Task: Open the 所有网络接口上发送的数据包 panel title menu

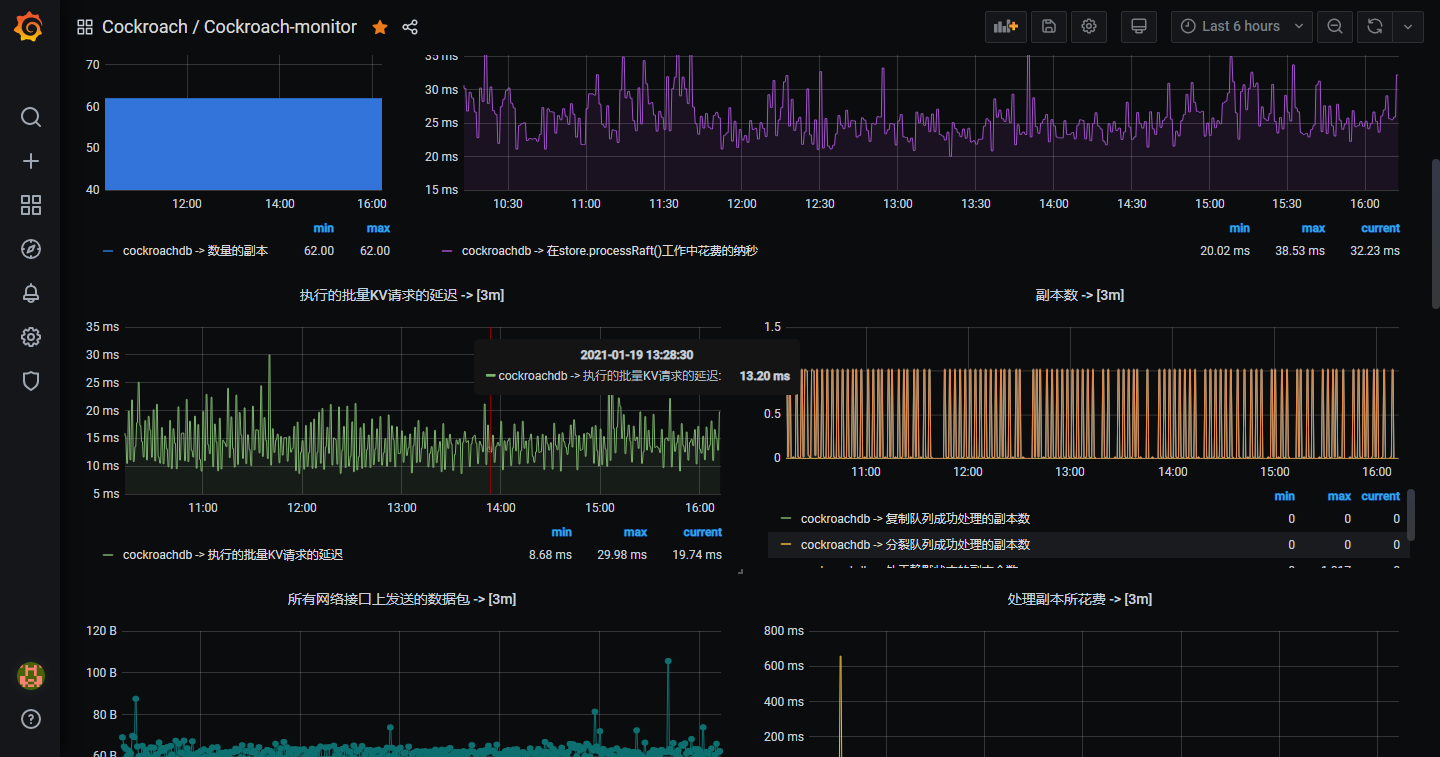Action: (x=402, y=599)
